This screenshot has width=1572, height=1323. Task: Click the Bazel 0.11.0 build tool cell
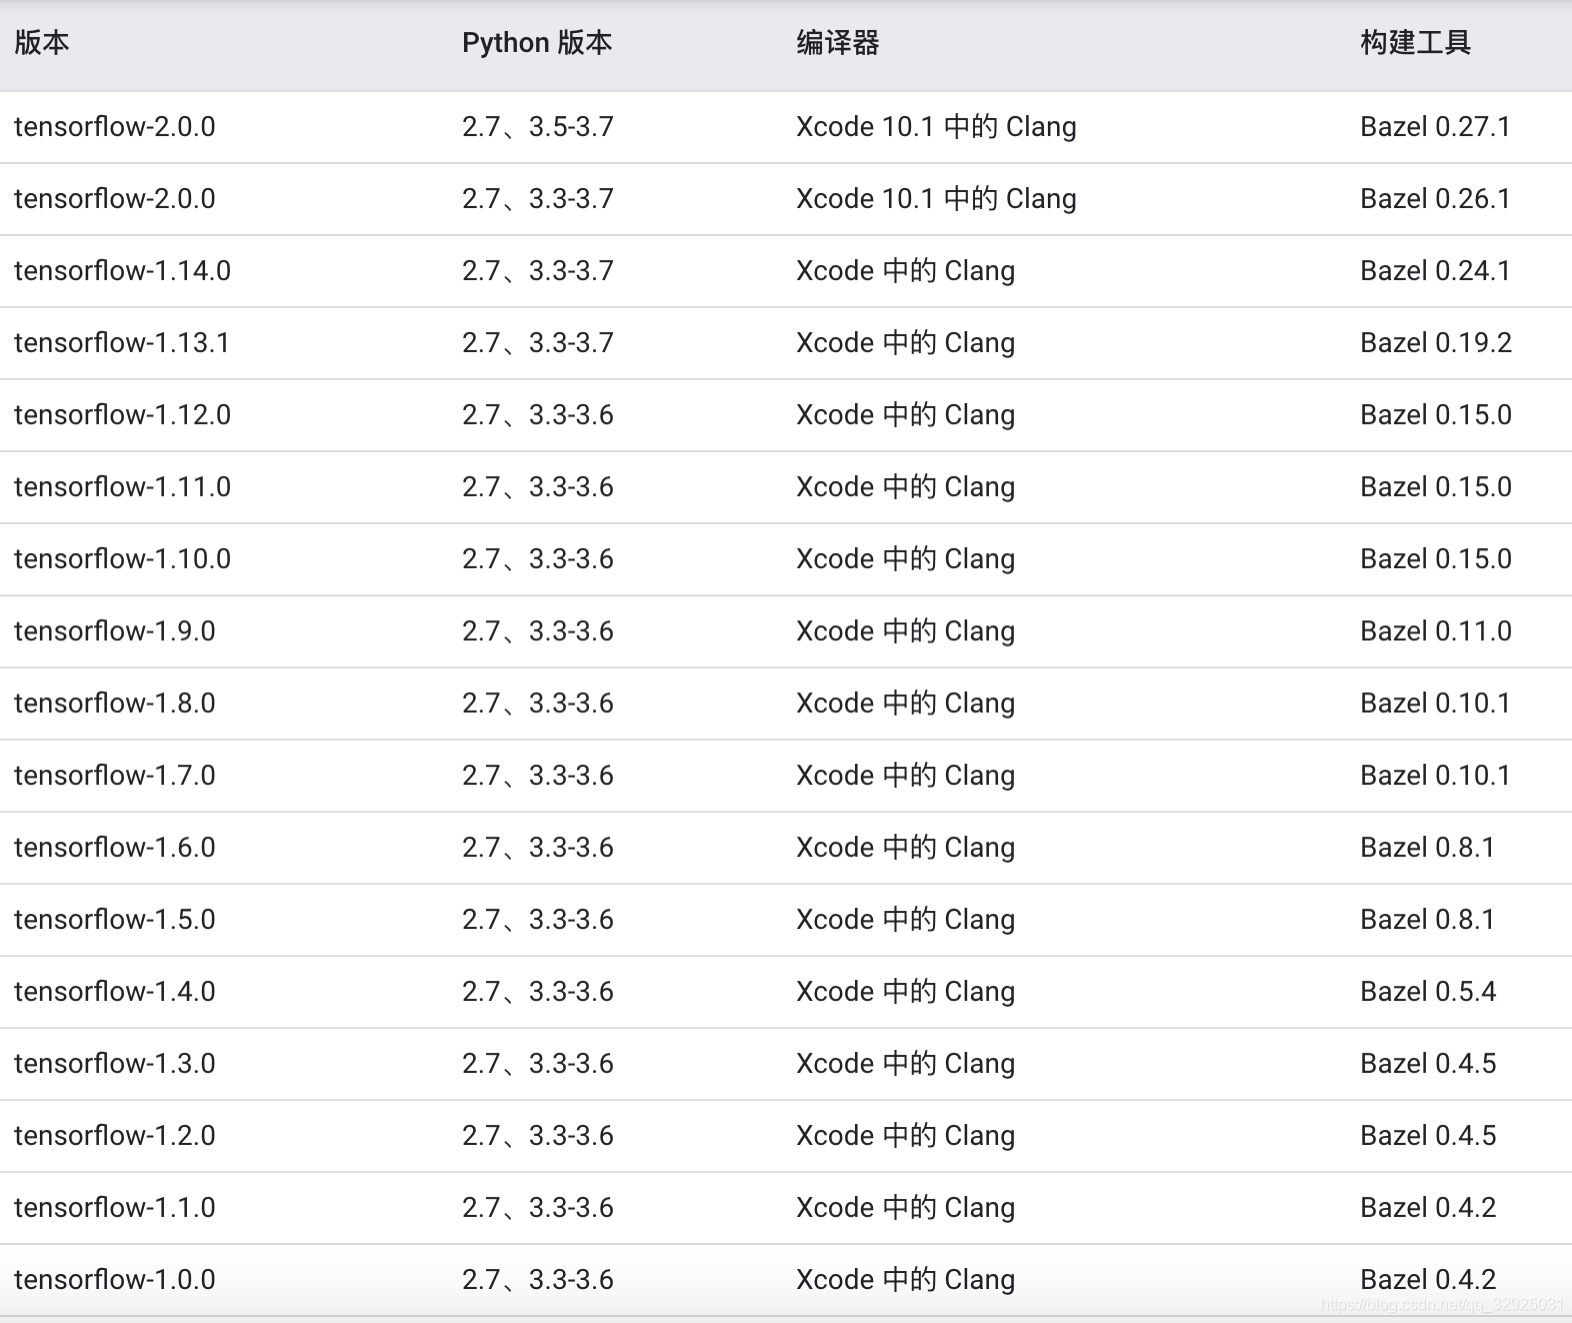coord(1436,631)
